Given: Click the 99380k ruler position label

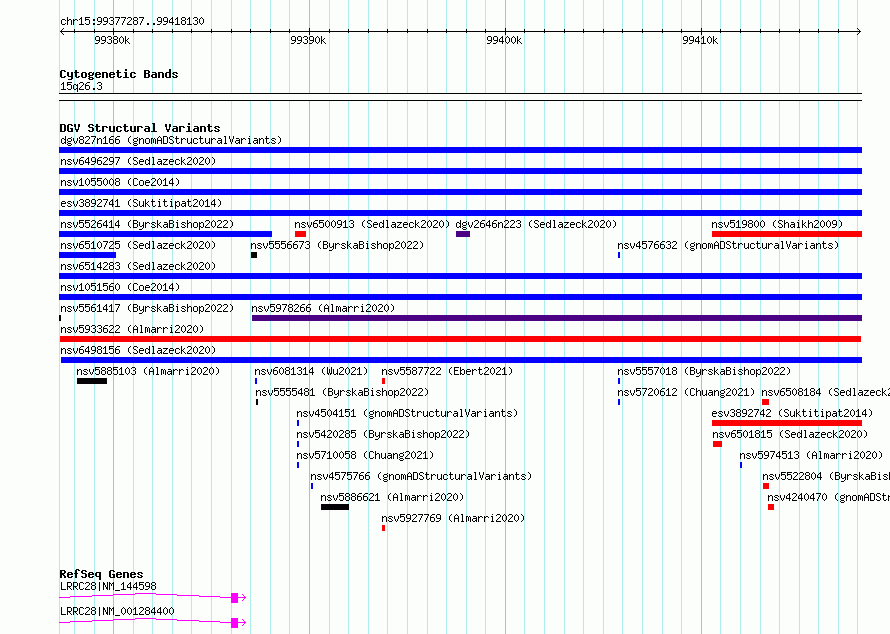Looking at the screenshot, I should click(x=112, y=40).
